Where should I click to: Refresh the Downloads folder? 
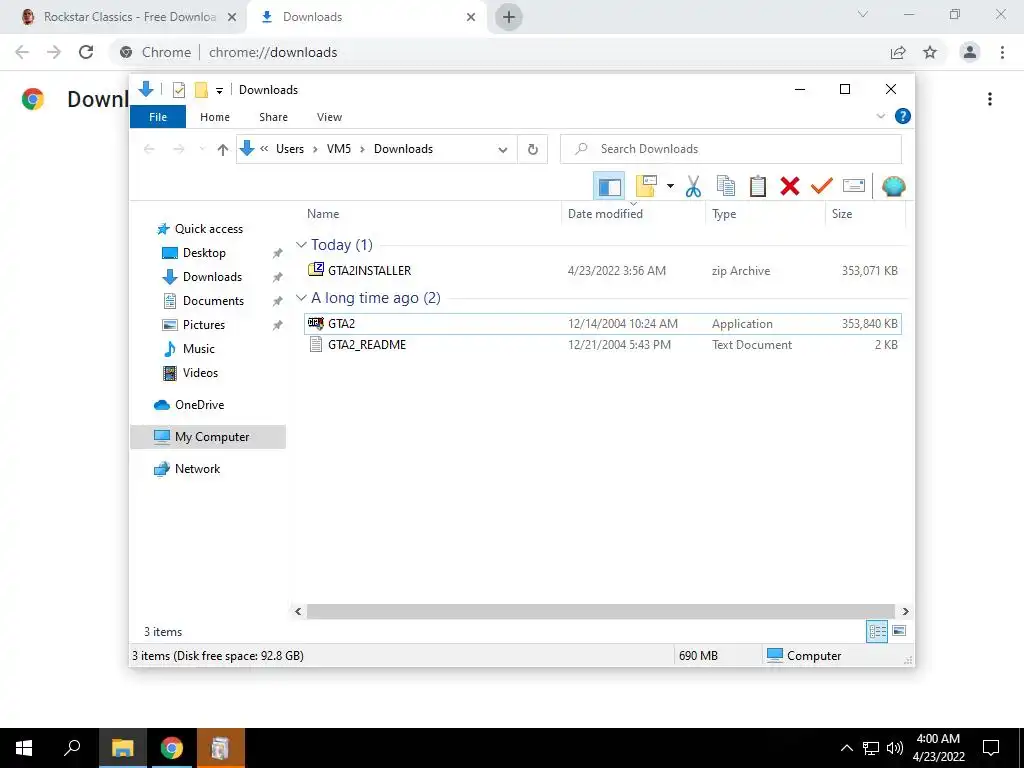coord(533,150)
